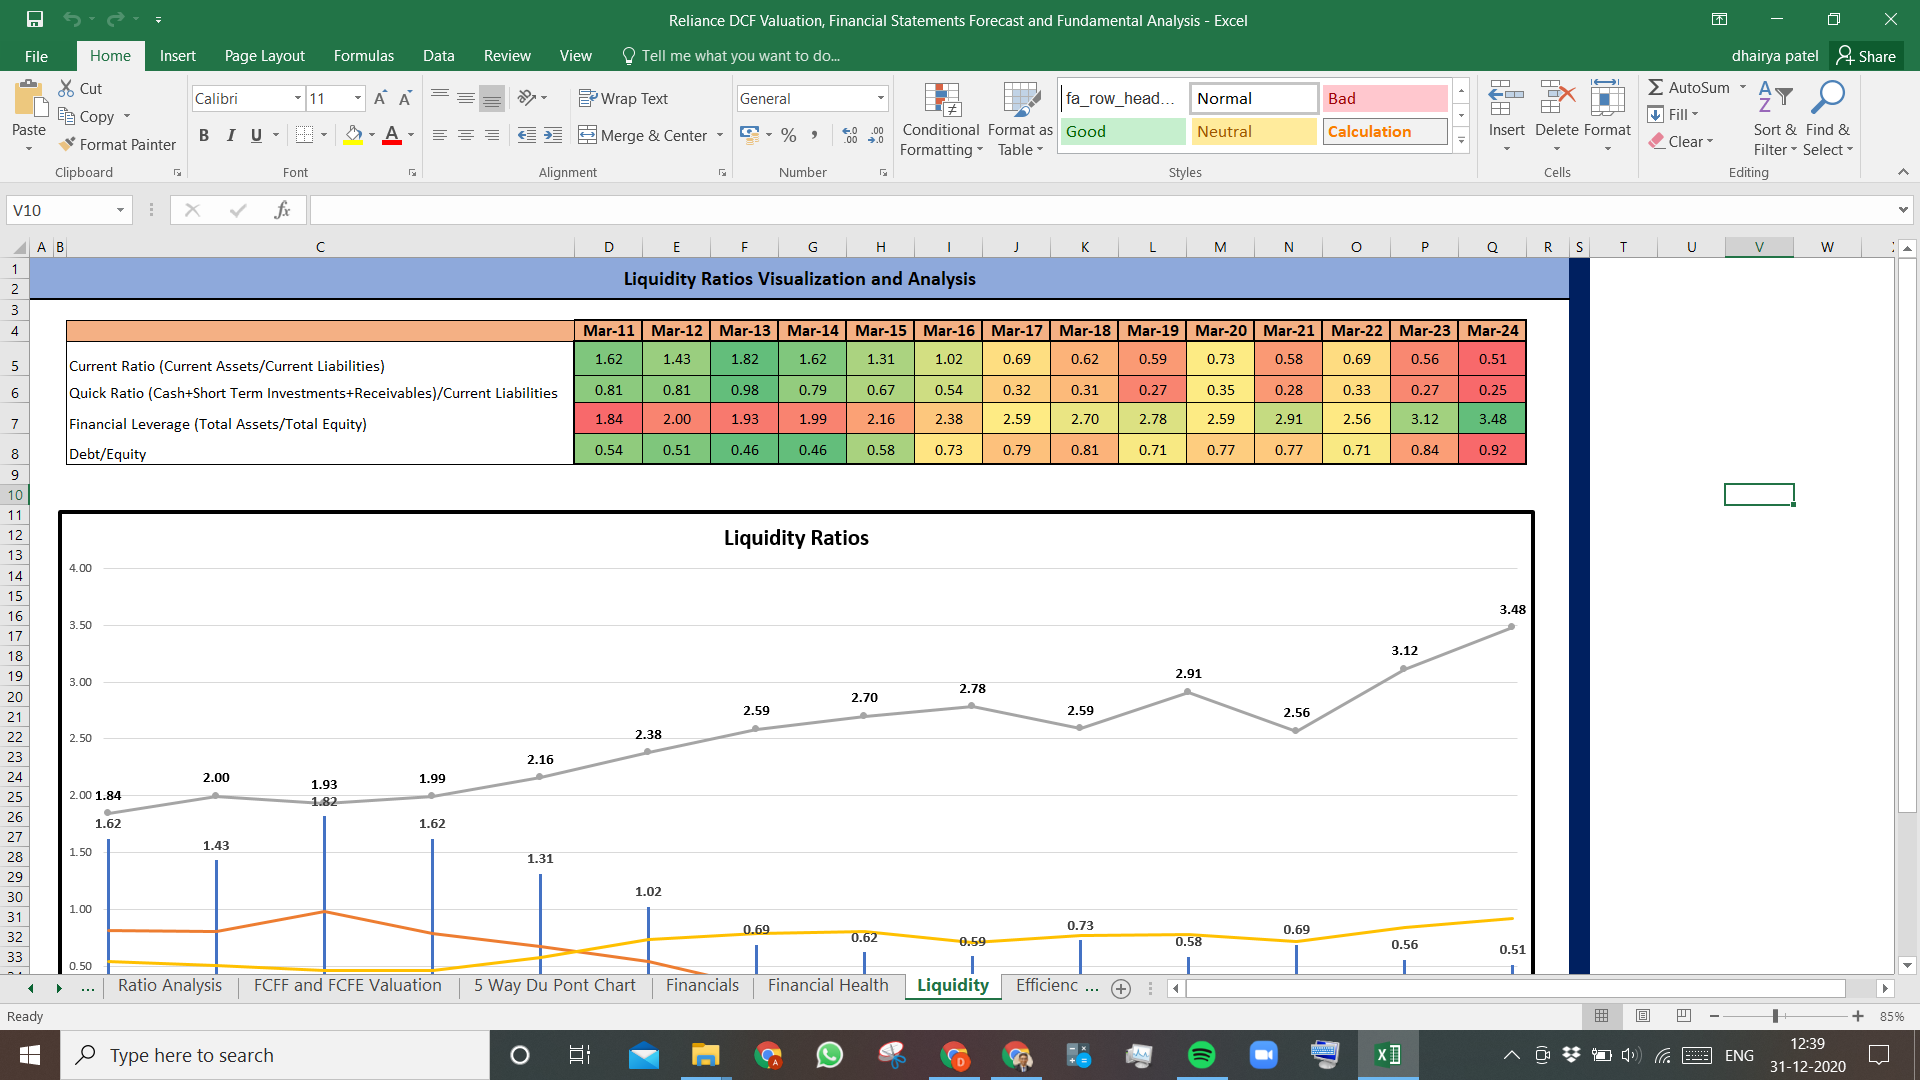Click the Wrap Text button
The height and width of the screenshot is (1080, 1920).
coord(623,98)
